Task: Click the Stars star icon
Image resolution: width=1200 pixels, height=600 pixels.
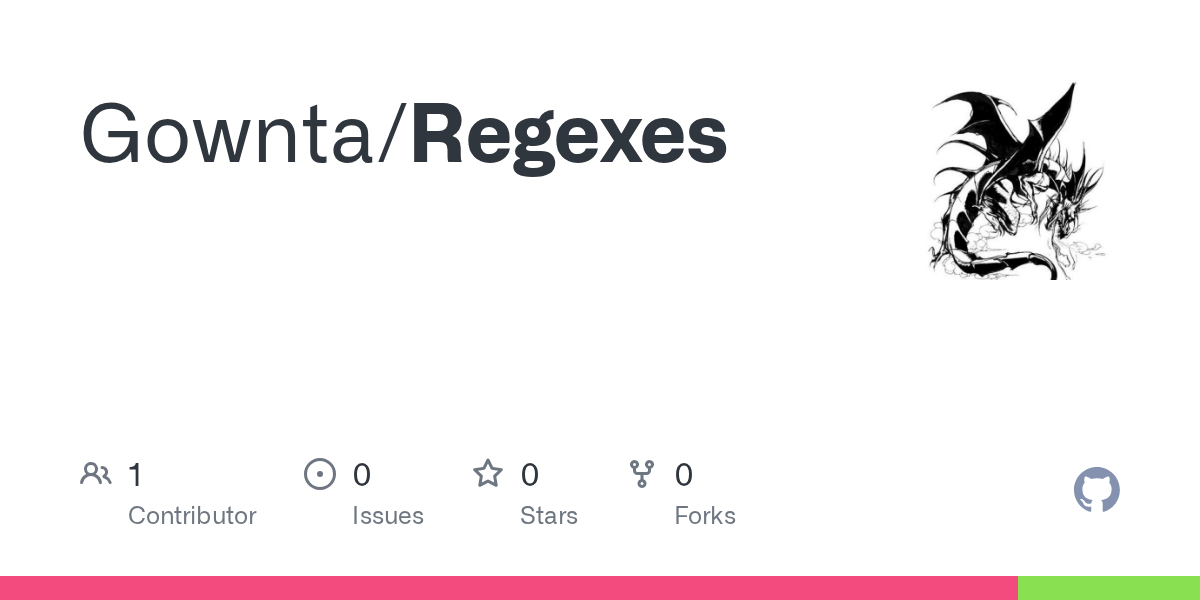Action: 488,474
